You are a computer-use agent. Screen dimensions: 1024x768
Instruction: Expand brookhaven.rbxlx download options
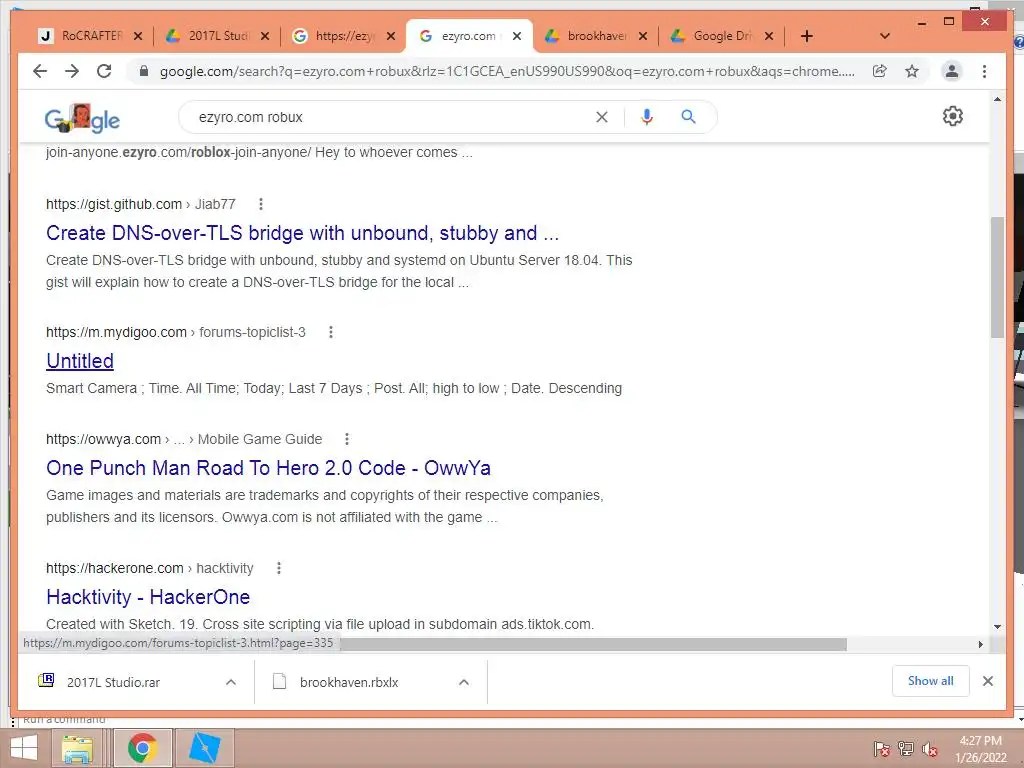pyautogui.click(x=464, y=682)
